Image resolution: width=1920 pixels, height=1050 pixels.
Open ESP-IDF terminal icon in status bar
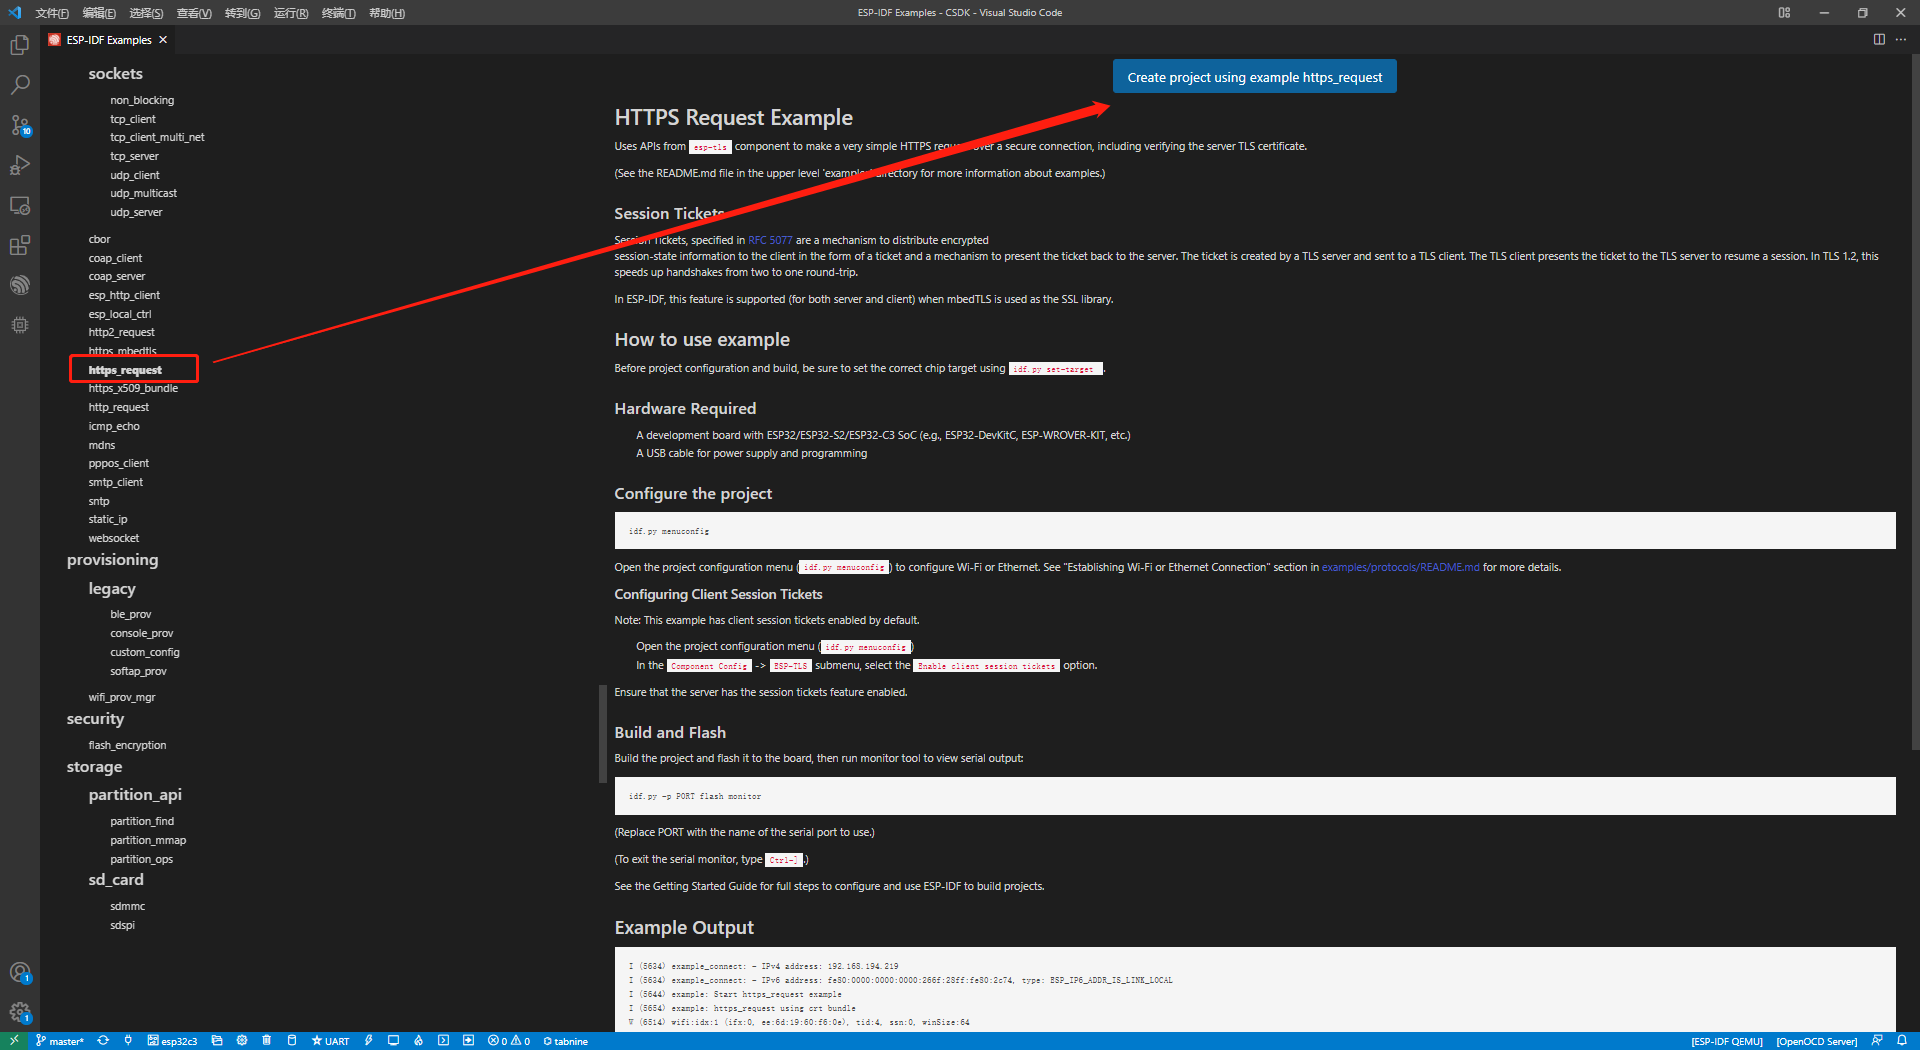pos(444,1041)
